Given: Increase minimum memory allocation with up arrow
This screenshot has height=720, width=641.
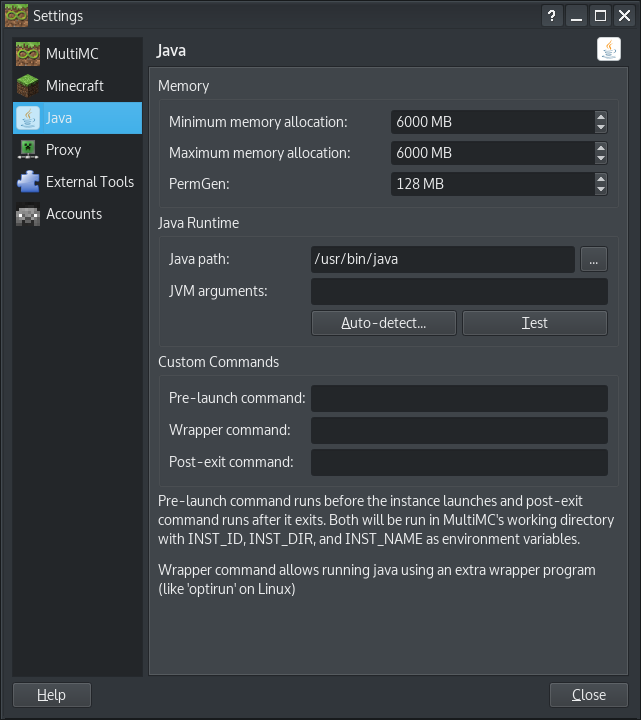Looking at the screenshot, I should (601, 117).
